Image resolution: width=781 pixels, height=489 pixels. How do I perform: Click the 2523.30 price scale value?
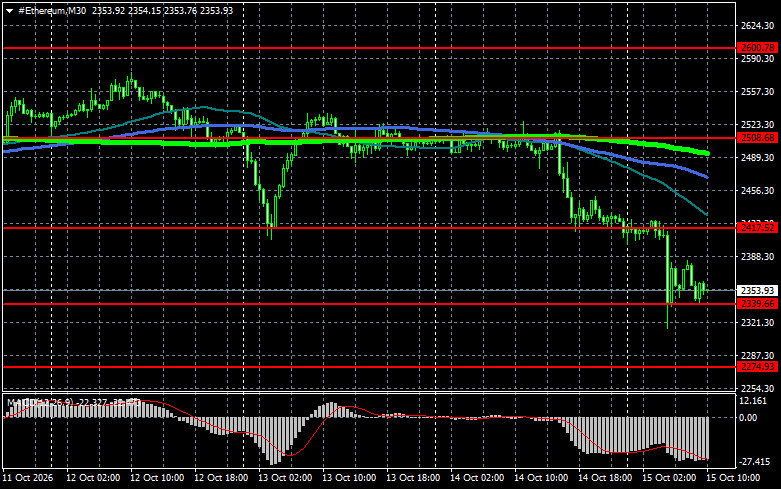point(758,124)
